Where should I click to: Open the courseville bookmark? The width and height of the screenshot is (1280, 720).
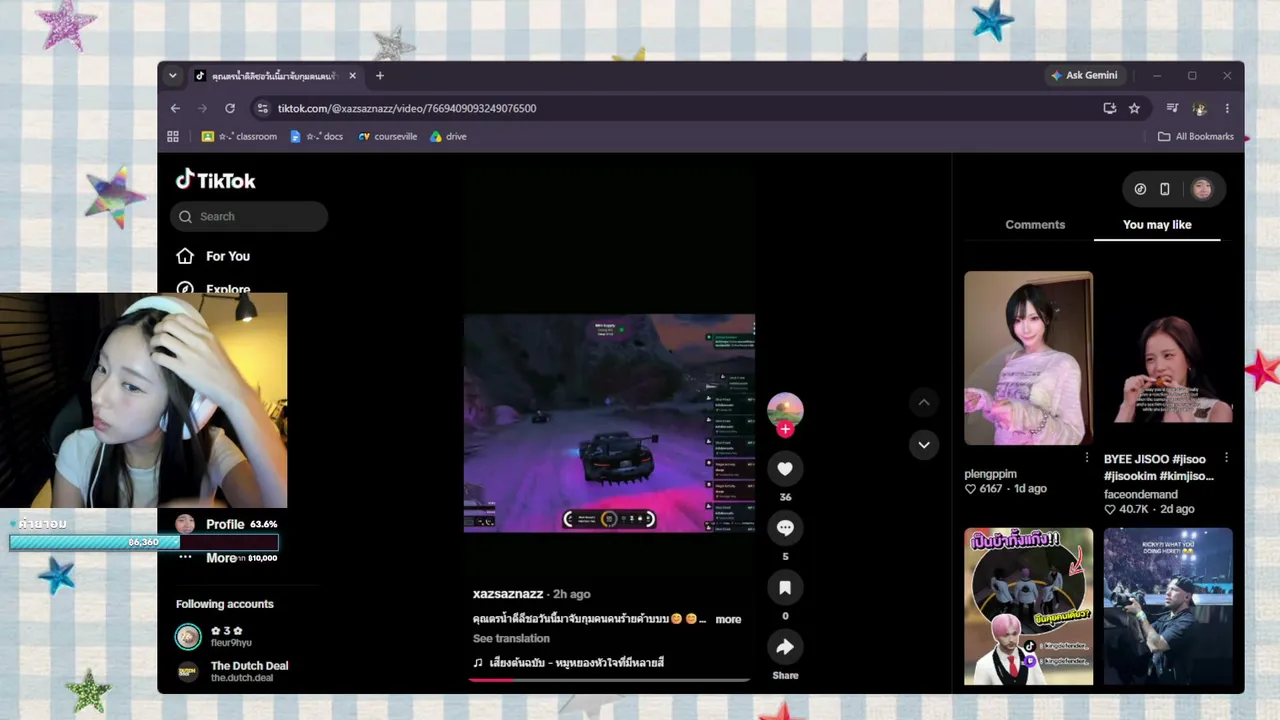point(388,136)
